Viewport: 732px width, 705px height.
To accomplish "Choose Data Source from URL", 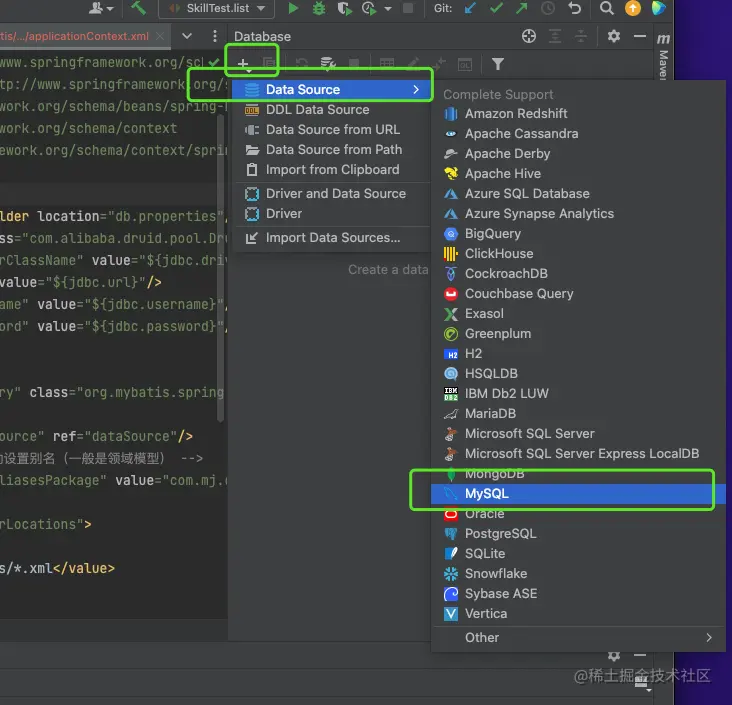I will 331,130.
